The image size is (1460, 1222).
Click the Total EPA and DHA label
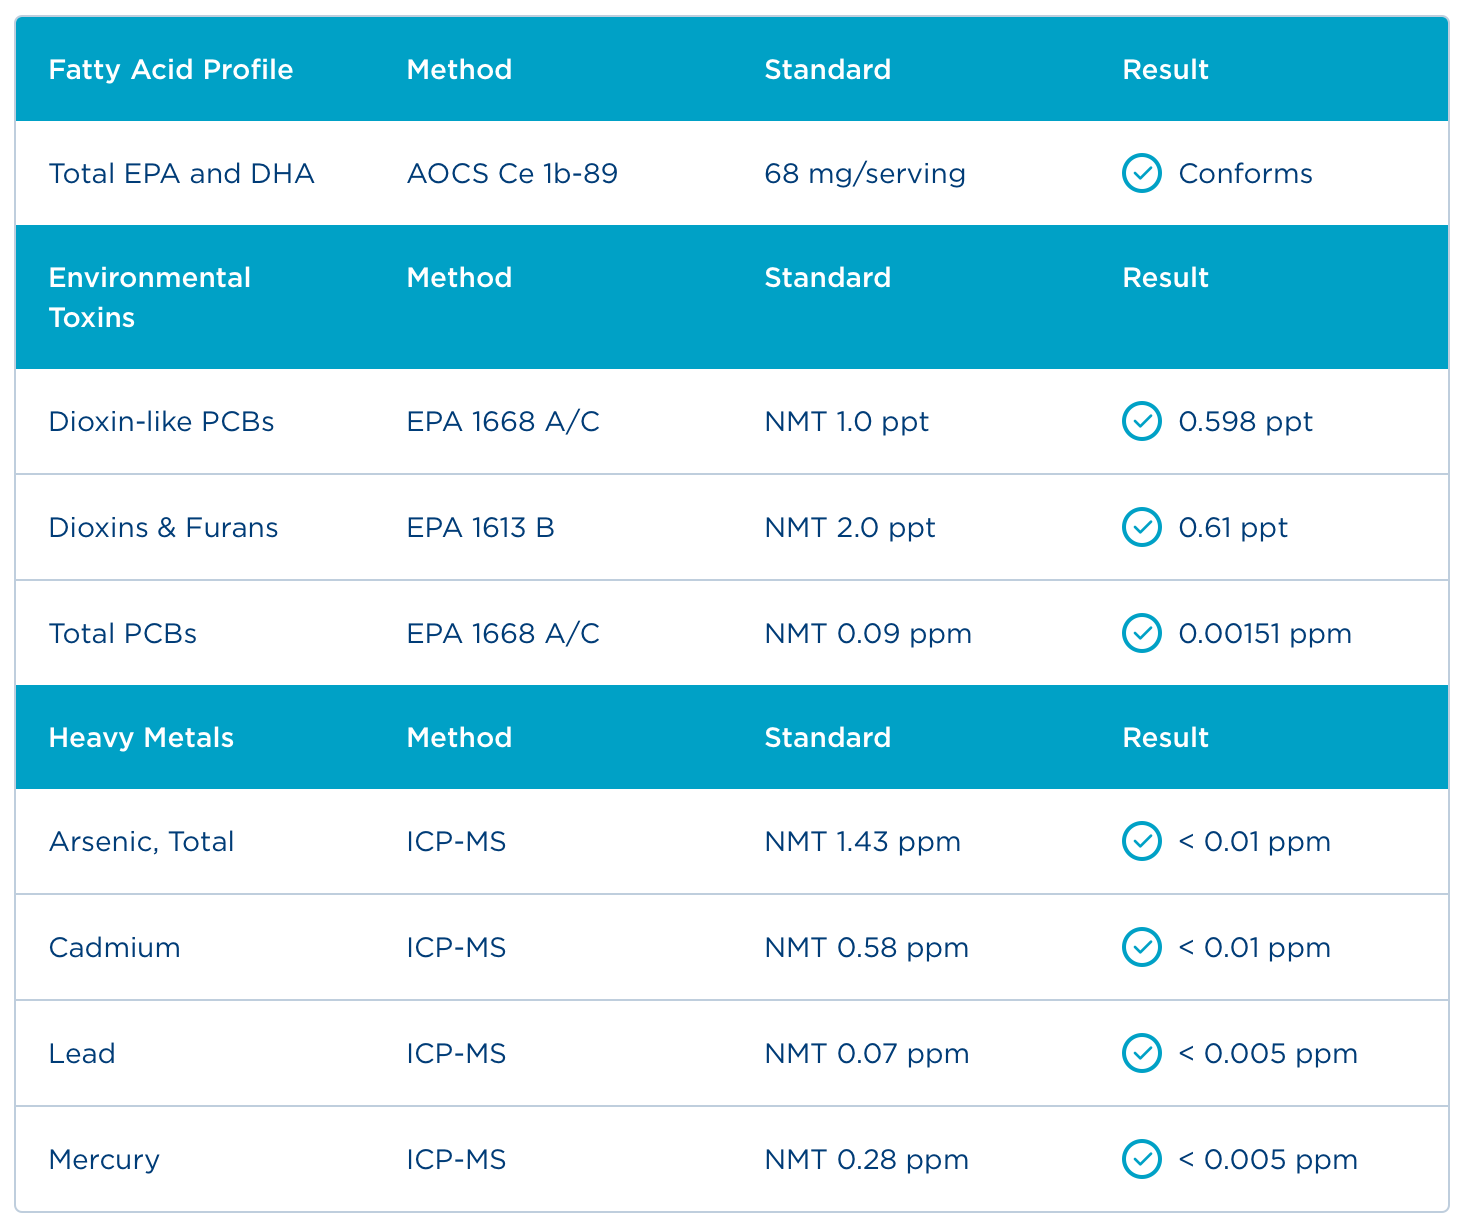(181, 173)
